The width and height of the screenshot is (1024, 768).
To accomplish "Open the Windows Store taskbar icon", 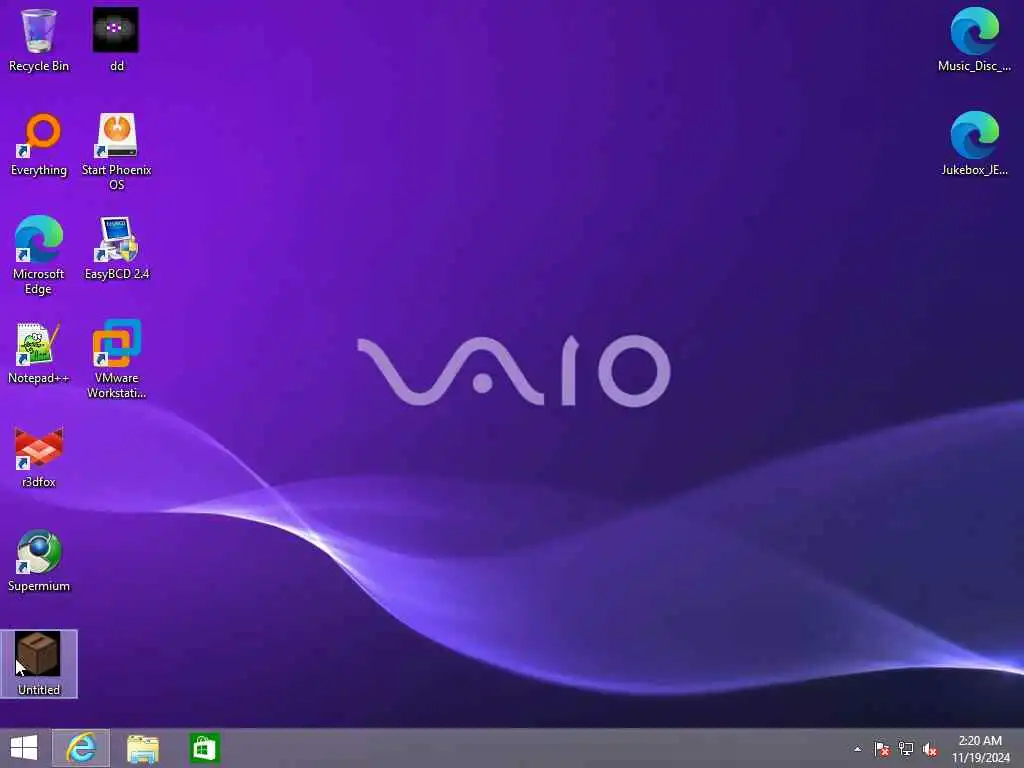I will coord(204,748).
